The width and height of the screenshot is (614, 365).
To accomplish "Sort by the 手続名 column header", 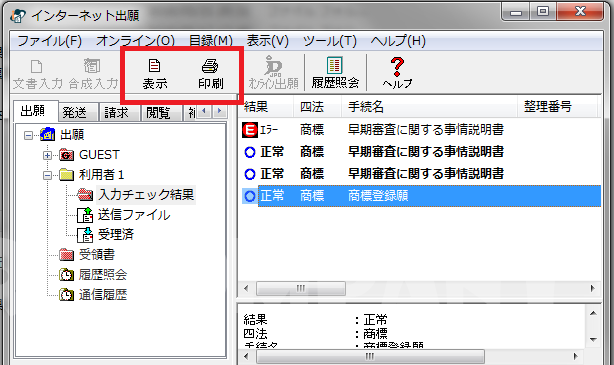I will (x=430, y=107).
